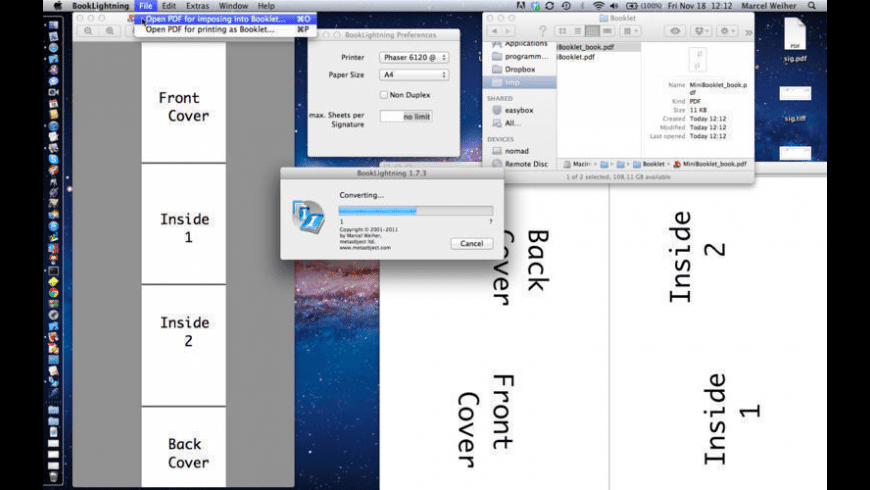Select the Booklet.pdf file in the Finder column

tap(598, 57)
